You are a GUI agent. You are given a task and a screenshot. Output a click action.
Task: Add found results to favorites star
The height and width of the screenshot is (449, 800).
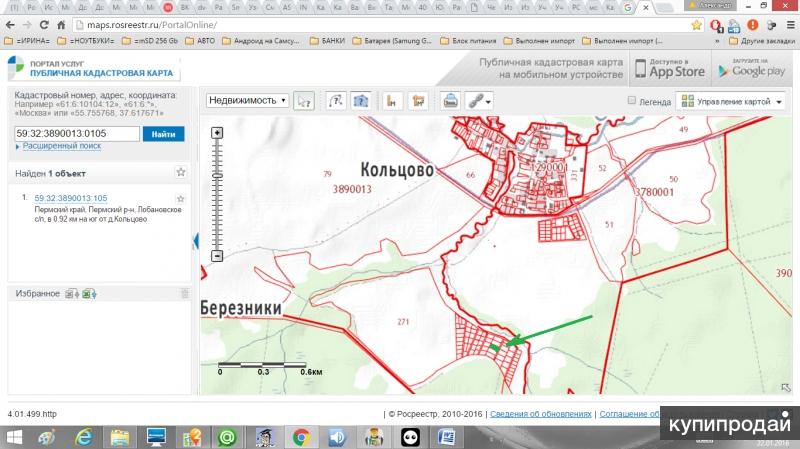click(x=181, y=172)
